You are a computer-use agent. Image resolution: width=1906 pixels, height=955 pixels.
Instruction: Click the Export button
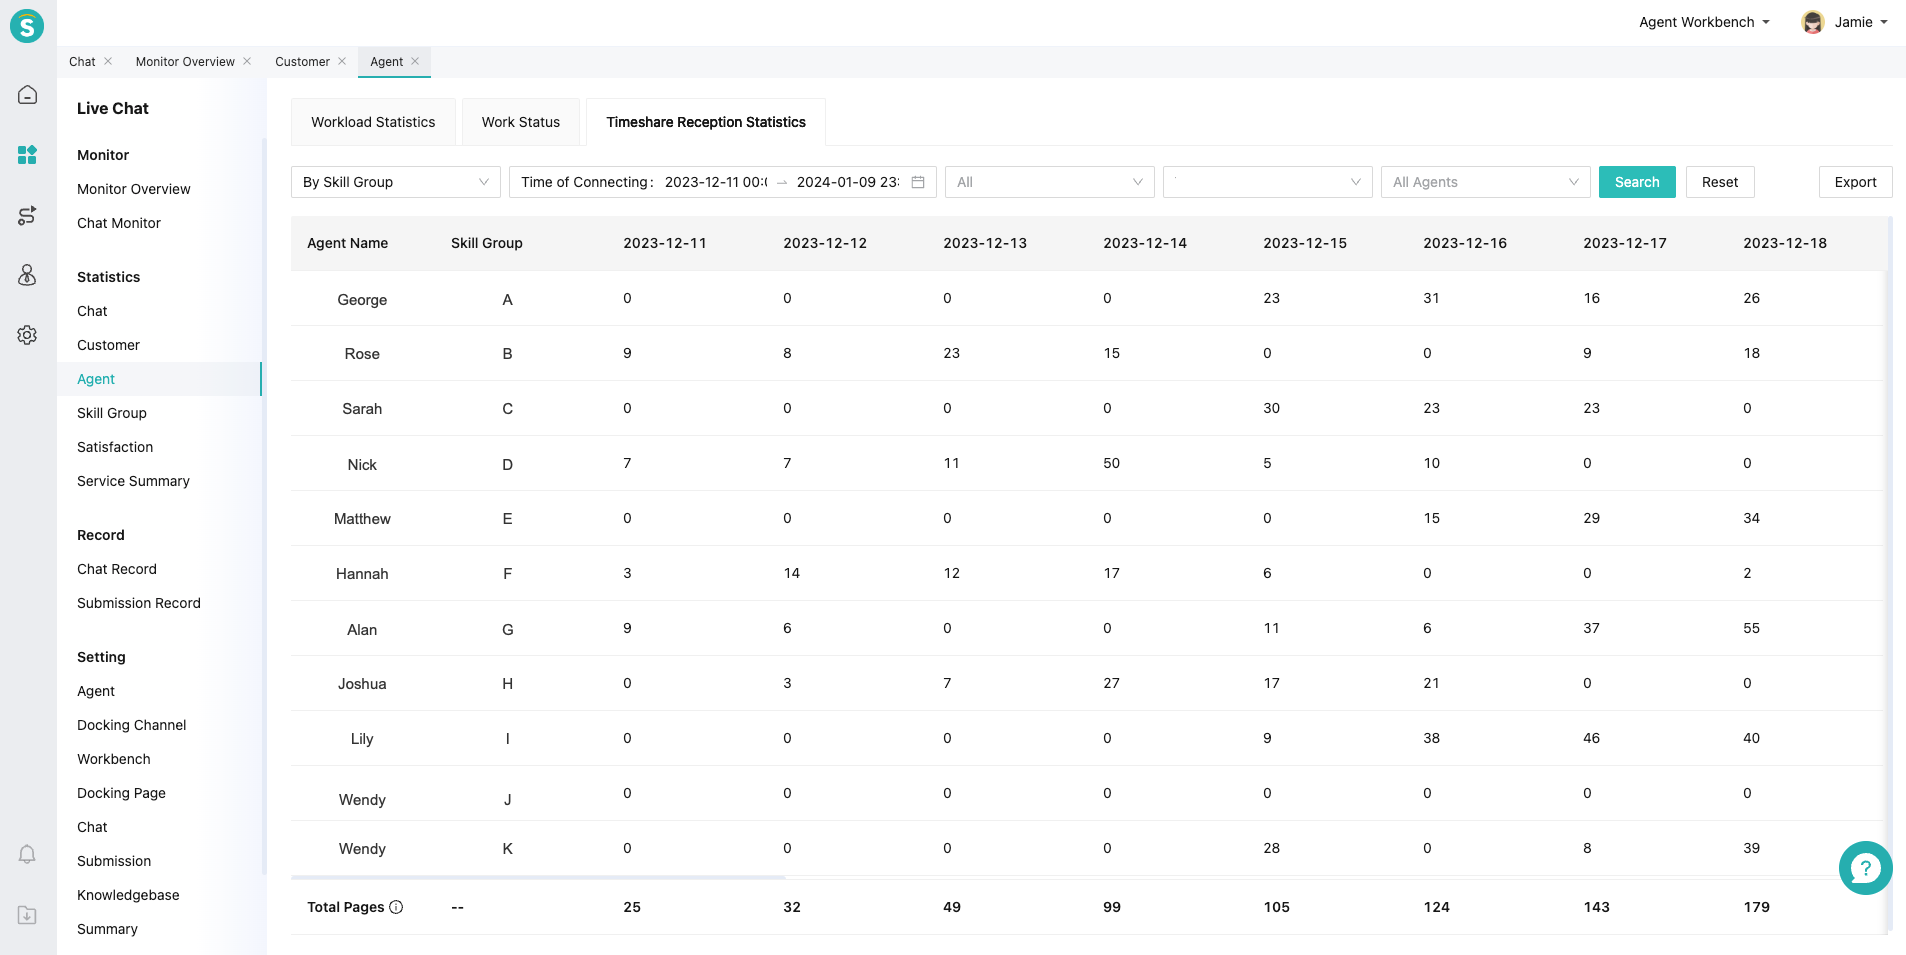(x=1855, y=182)
